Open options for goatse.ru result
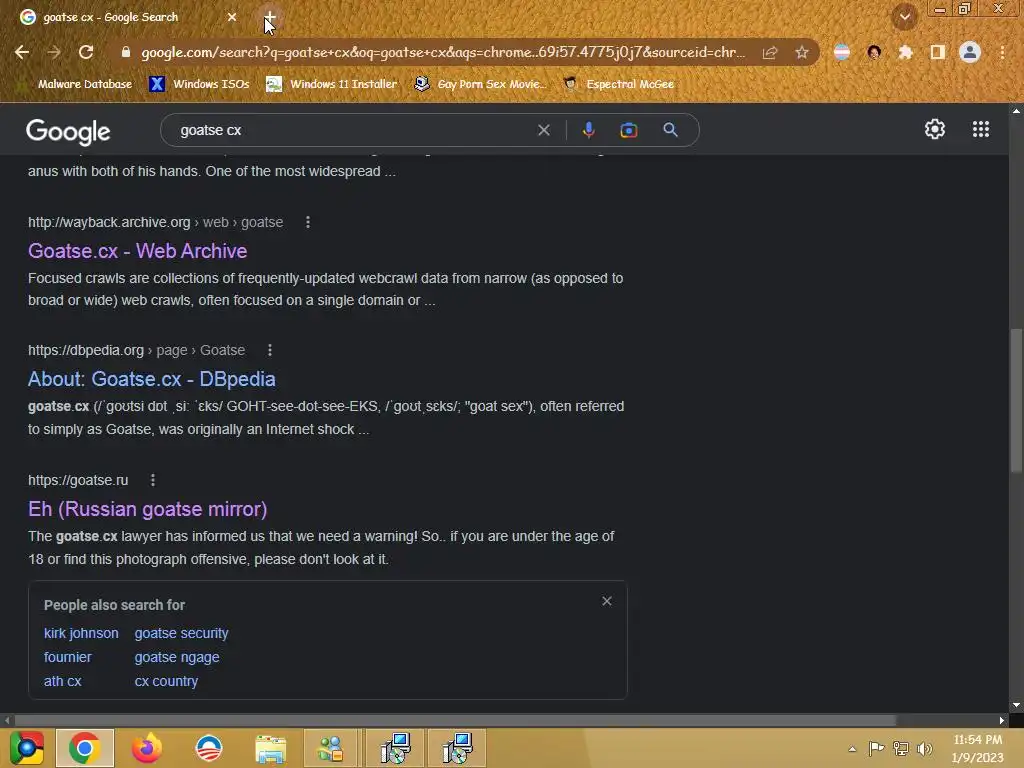1024x768 pixels. point(152,480)
